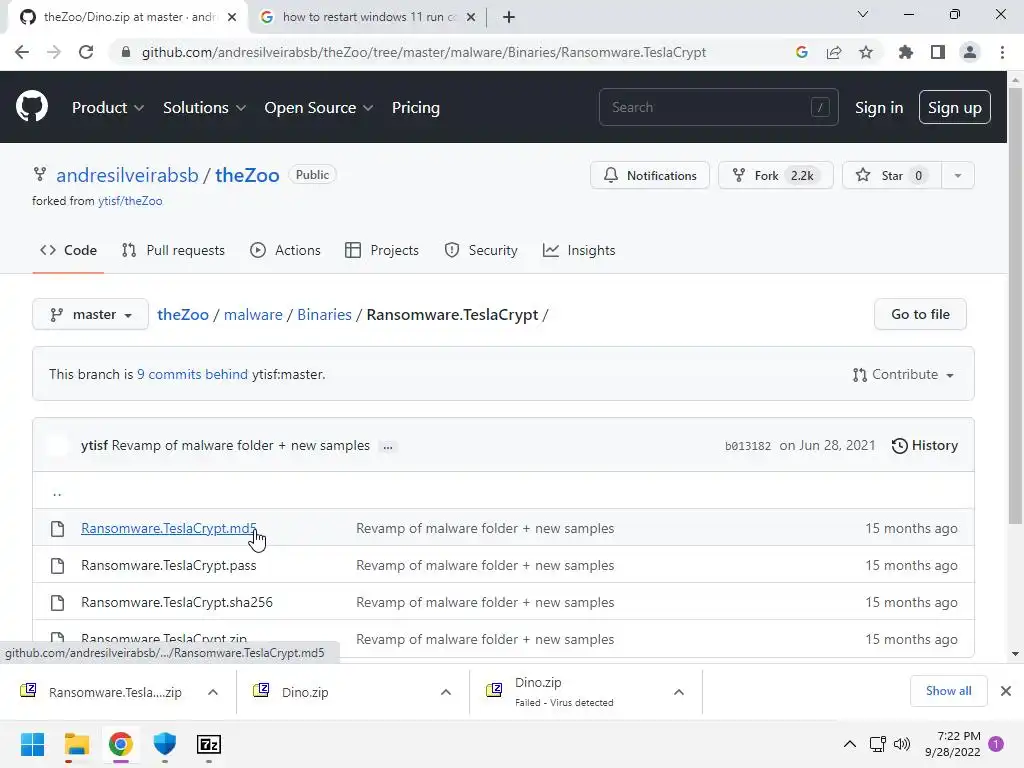
Task: Open Chrome extensions puzzle icon
Action: (x=905, y=52)
